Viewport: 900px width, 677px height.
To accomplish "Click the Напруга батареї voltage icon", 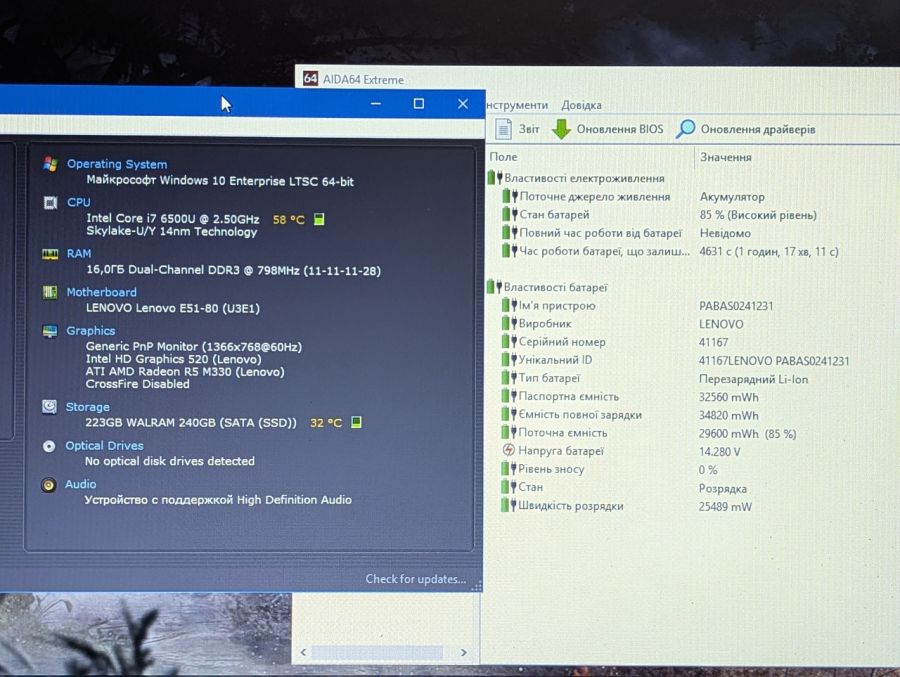I will click(x=509, y=450).
